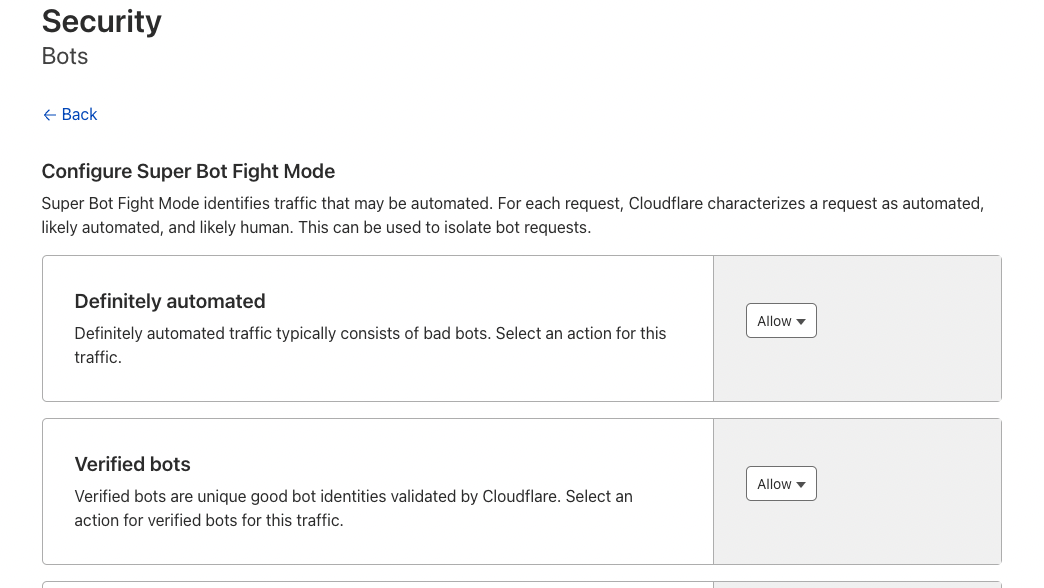Click the Security page heading area

(x=101, y=21)
